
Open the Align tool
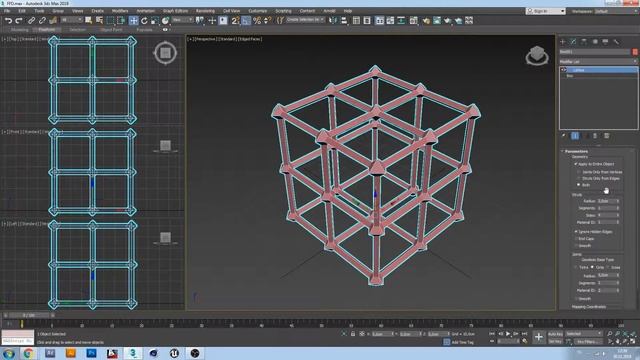[x=344, y=20]
